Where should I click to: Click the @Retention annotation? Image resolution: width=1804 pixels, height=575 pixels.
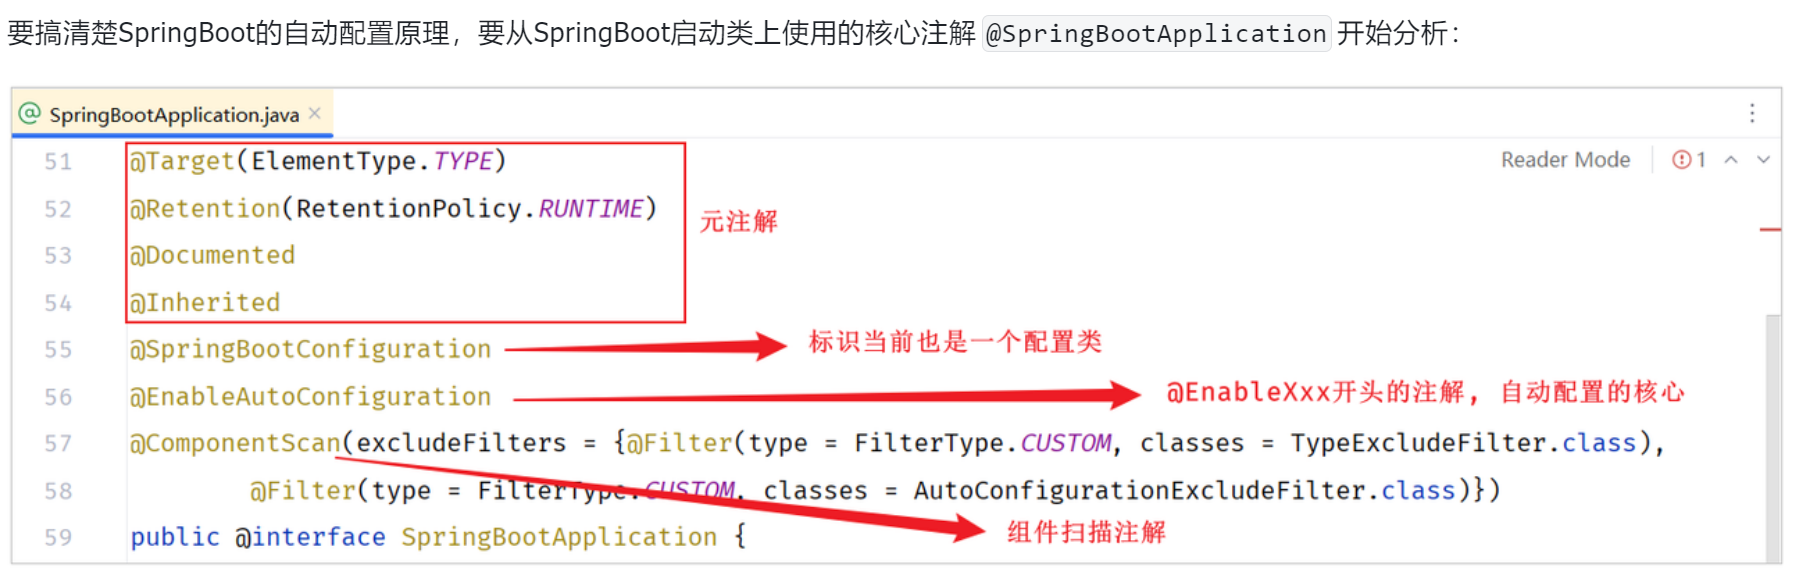[205, 208]
